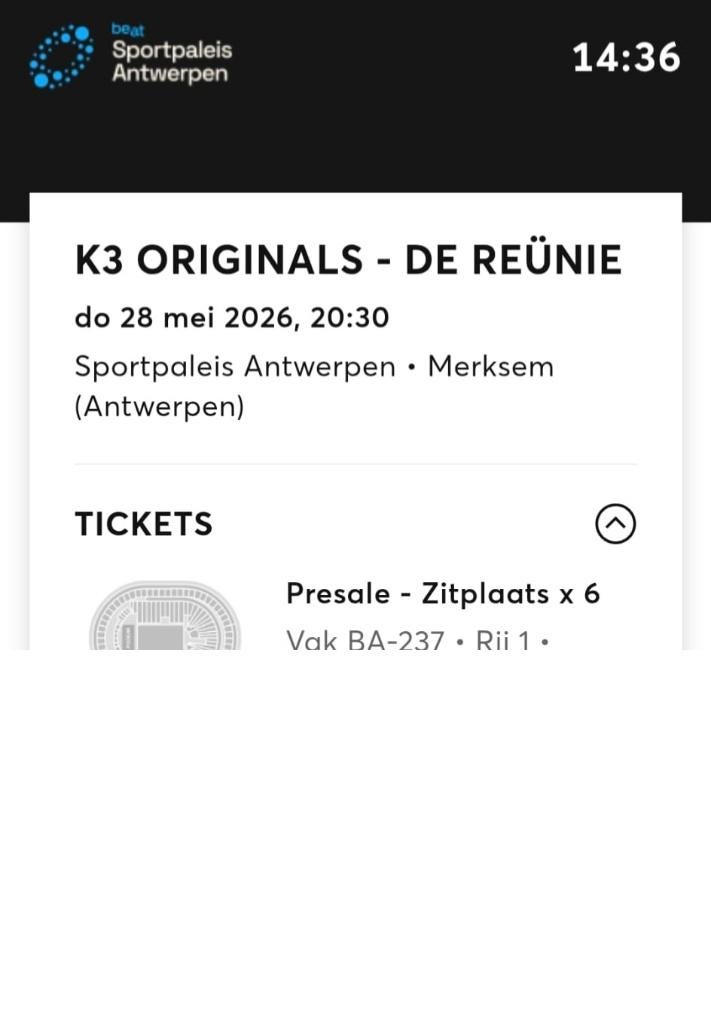The width and height of the screenshot is (711, 1024).
Task: Click the 'Vak BA-237' section info
Action: (365, 640)
